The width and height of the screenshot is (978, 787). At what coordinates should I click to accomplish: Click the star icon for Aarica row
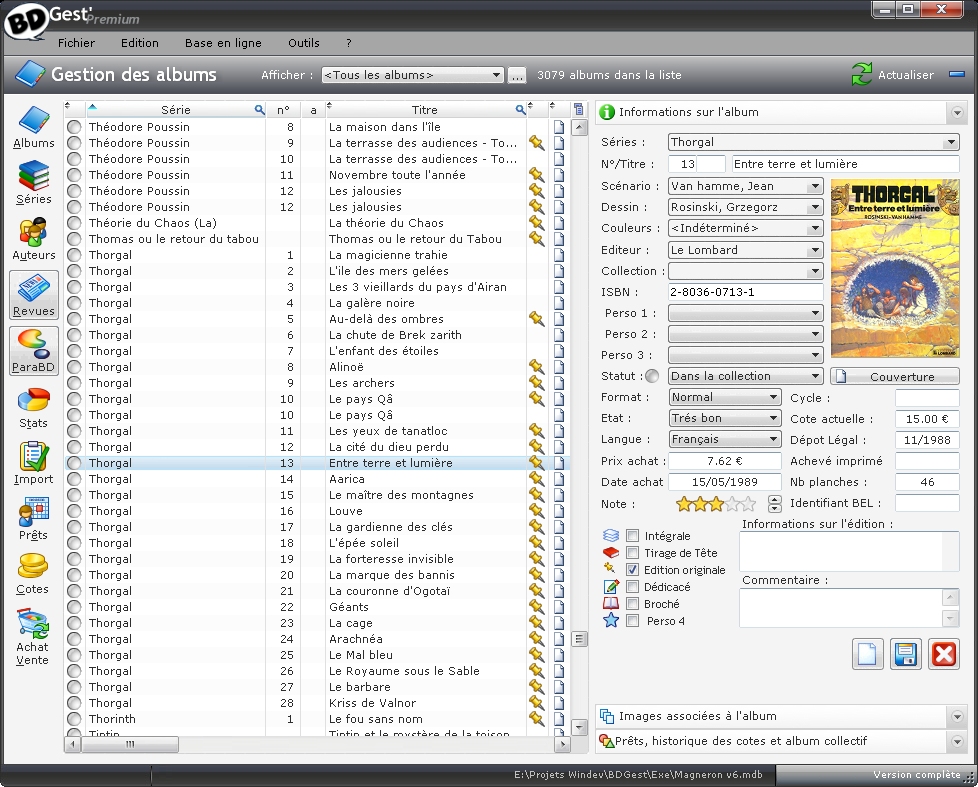536,479
